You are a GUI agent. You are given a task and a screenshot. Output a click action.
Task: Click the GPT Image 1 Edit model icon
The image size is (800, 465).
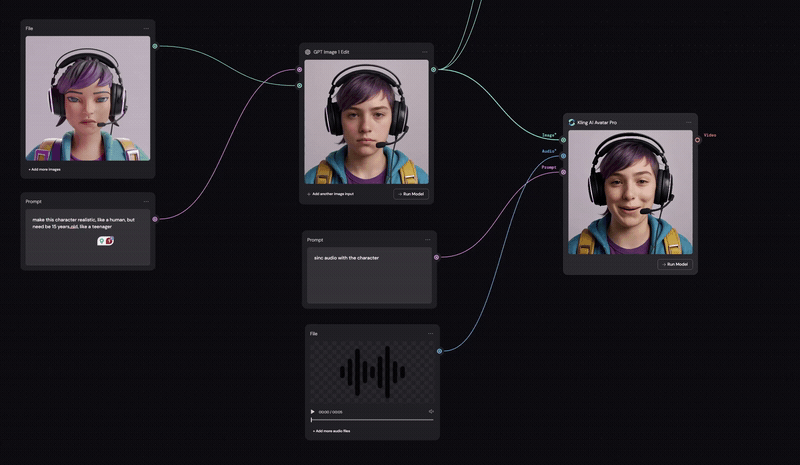pyautogui.click(x=308, y=52)
